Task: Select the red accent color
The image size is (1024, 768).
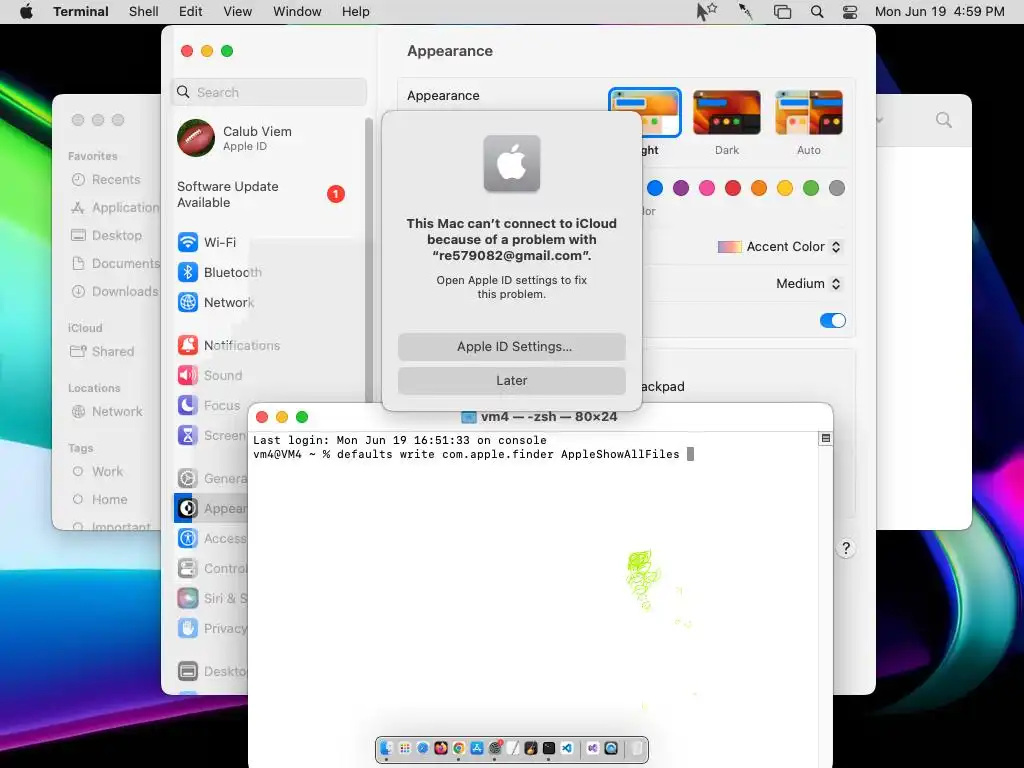Action: point(733,188)
